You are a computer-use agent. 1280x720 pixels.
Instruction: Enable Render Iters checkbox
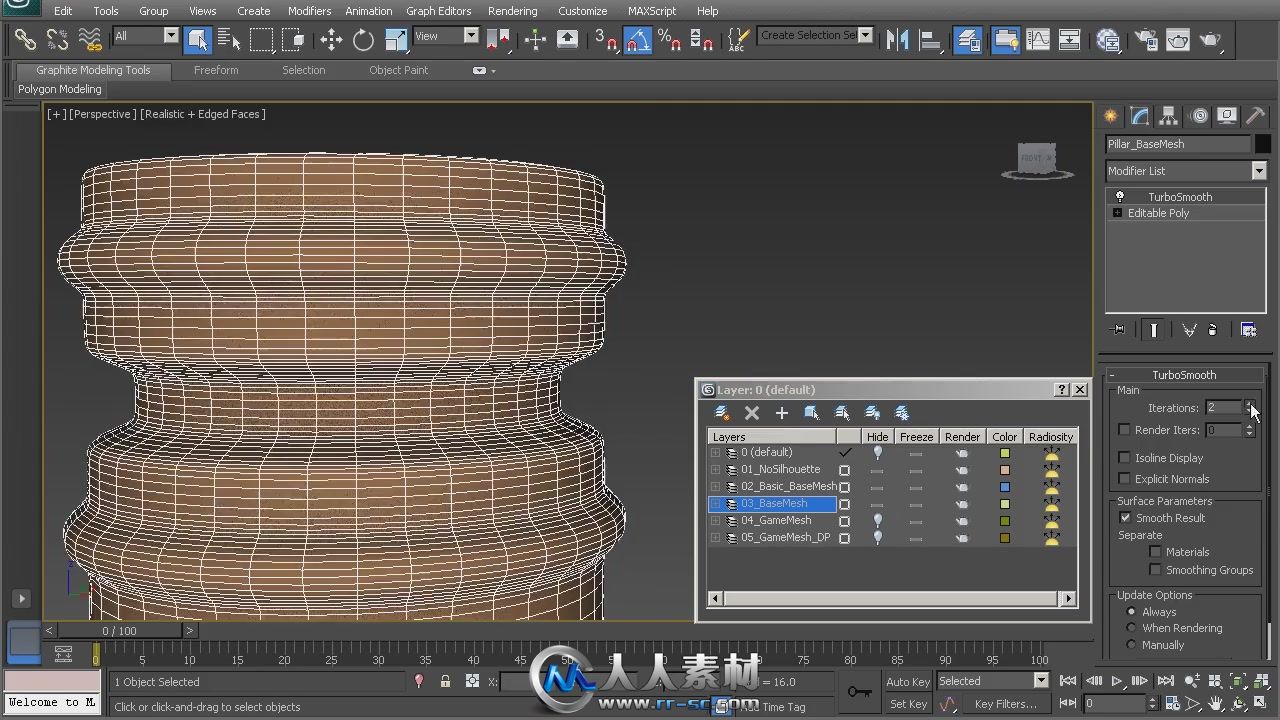(1124, 430)
